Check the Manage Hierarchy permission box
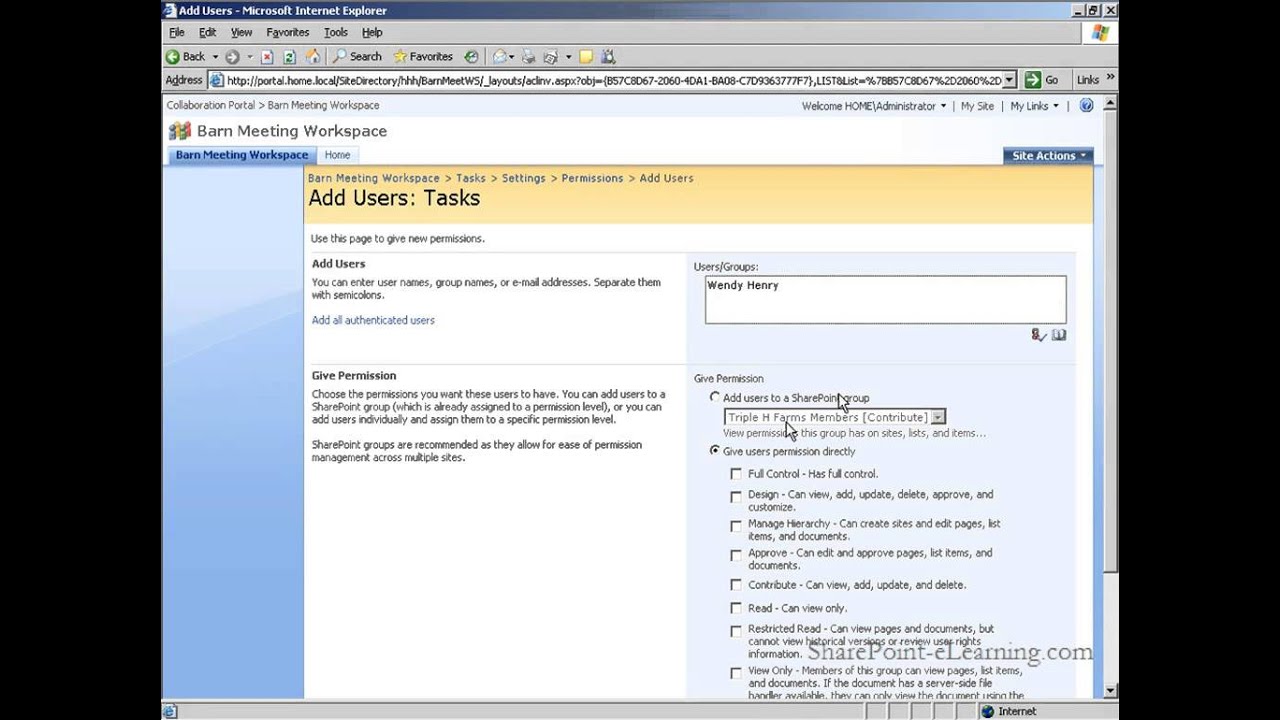This screenshot has width=1280, height=720. tap(736, 525)
